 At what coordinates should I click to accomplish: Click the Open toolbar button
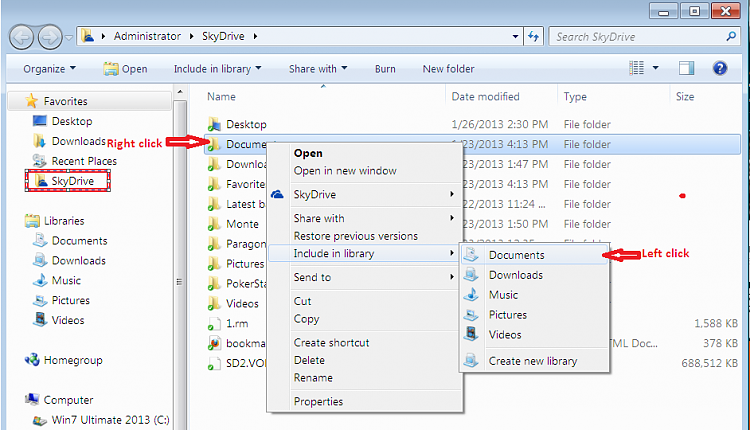coord(125,69)
